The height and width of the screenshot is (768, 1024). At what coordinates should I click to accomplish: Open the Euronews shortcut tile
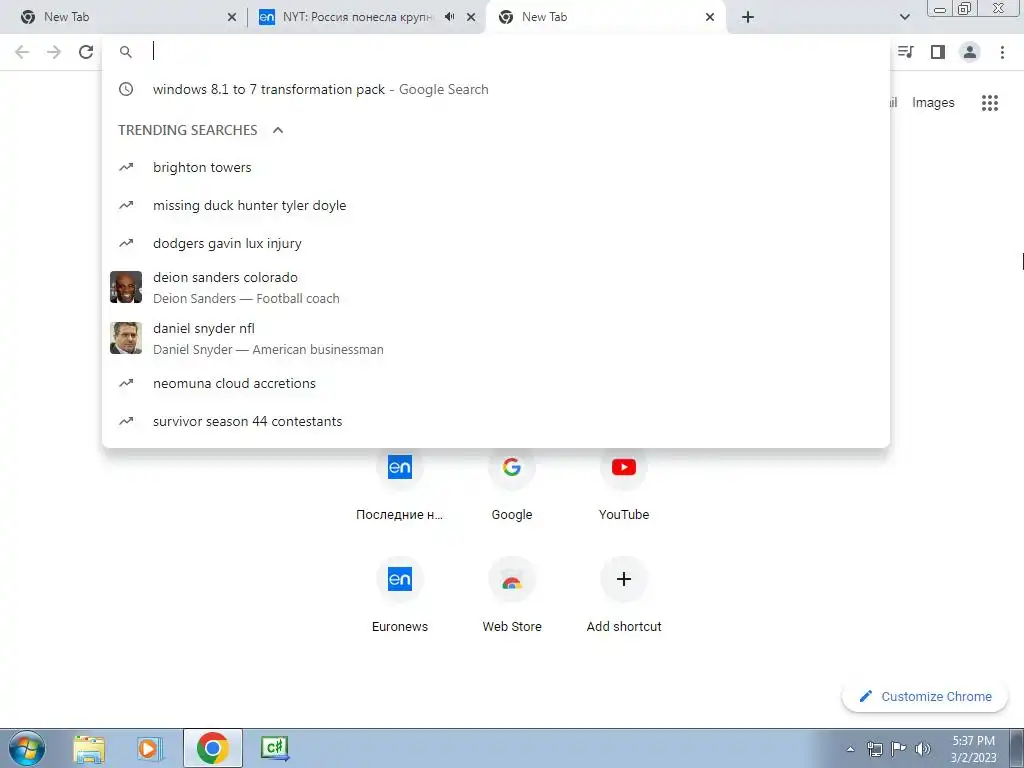[400, 594]
